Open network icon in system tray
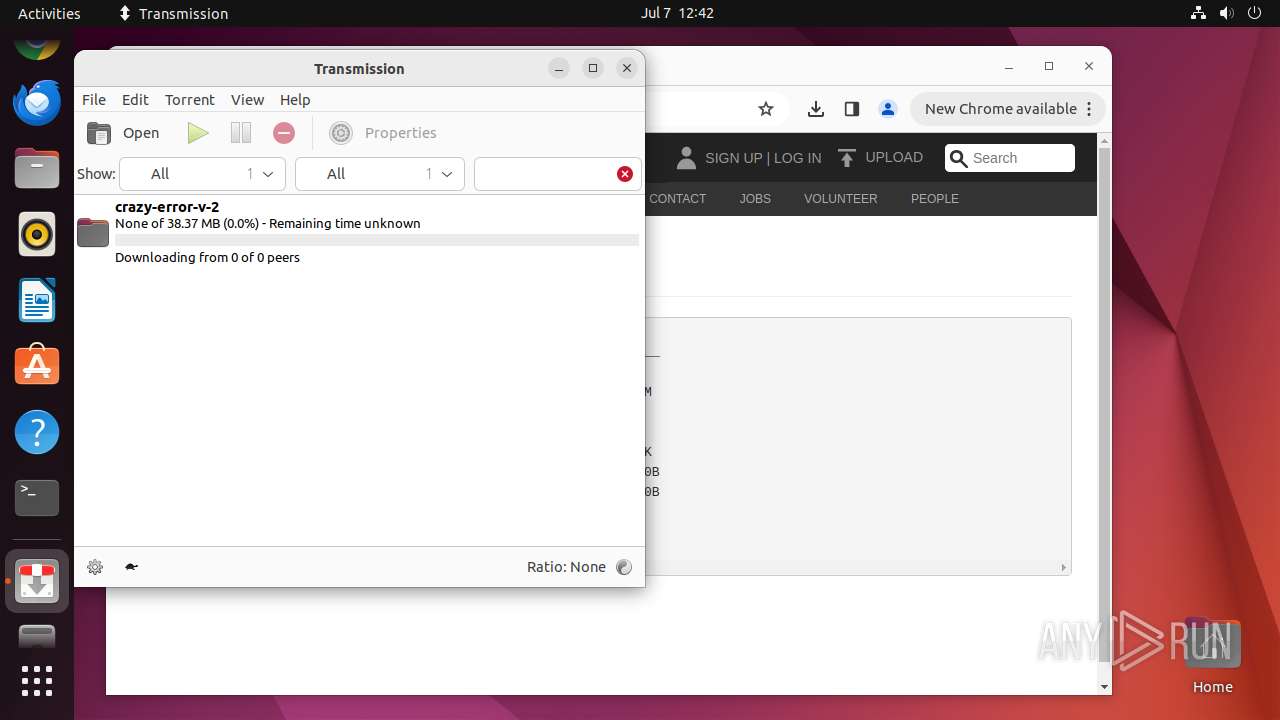The height and width of the screenshot is (720, 1280). [1199, 13]
